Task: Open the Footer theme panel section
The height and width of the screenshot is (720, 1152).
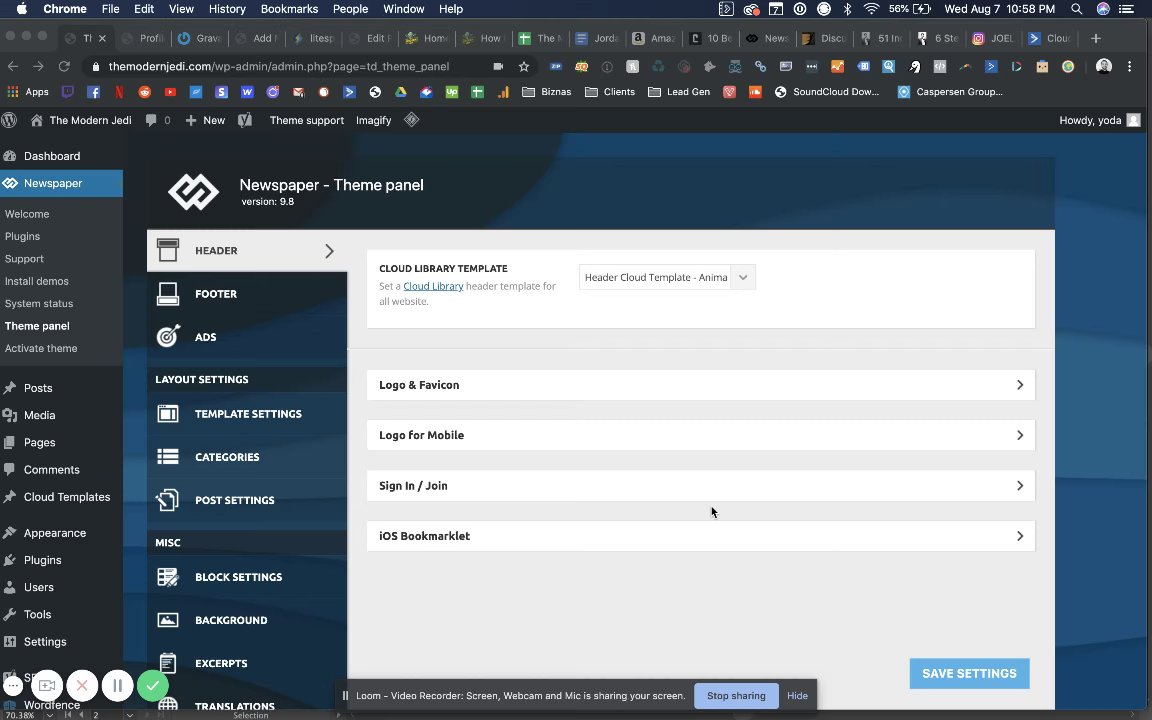Action: tap(247, 294)
